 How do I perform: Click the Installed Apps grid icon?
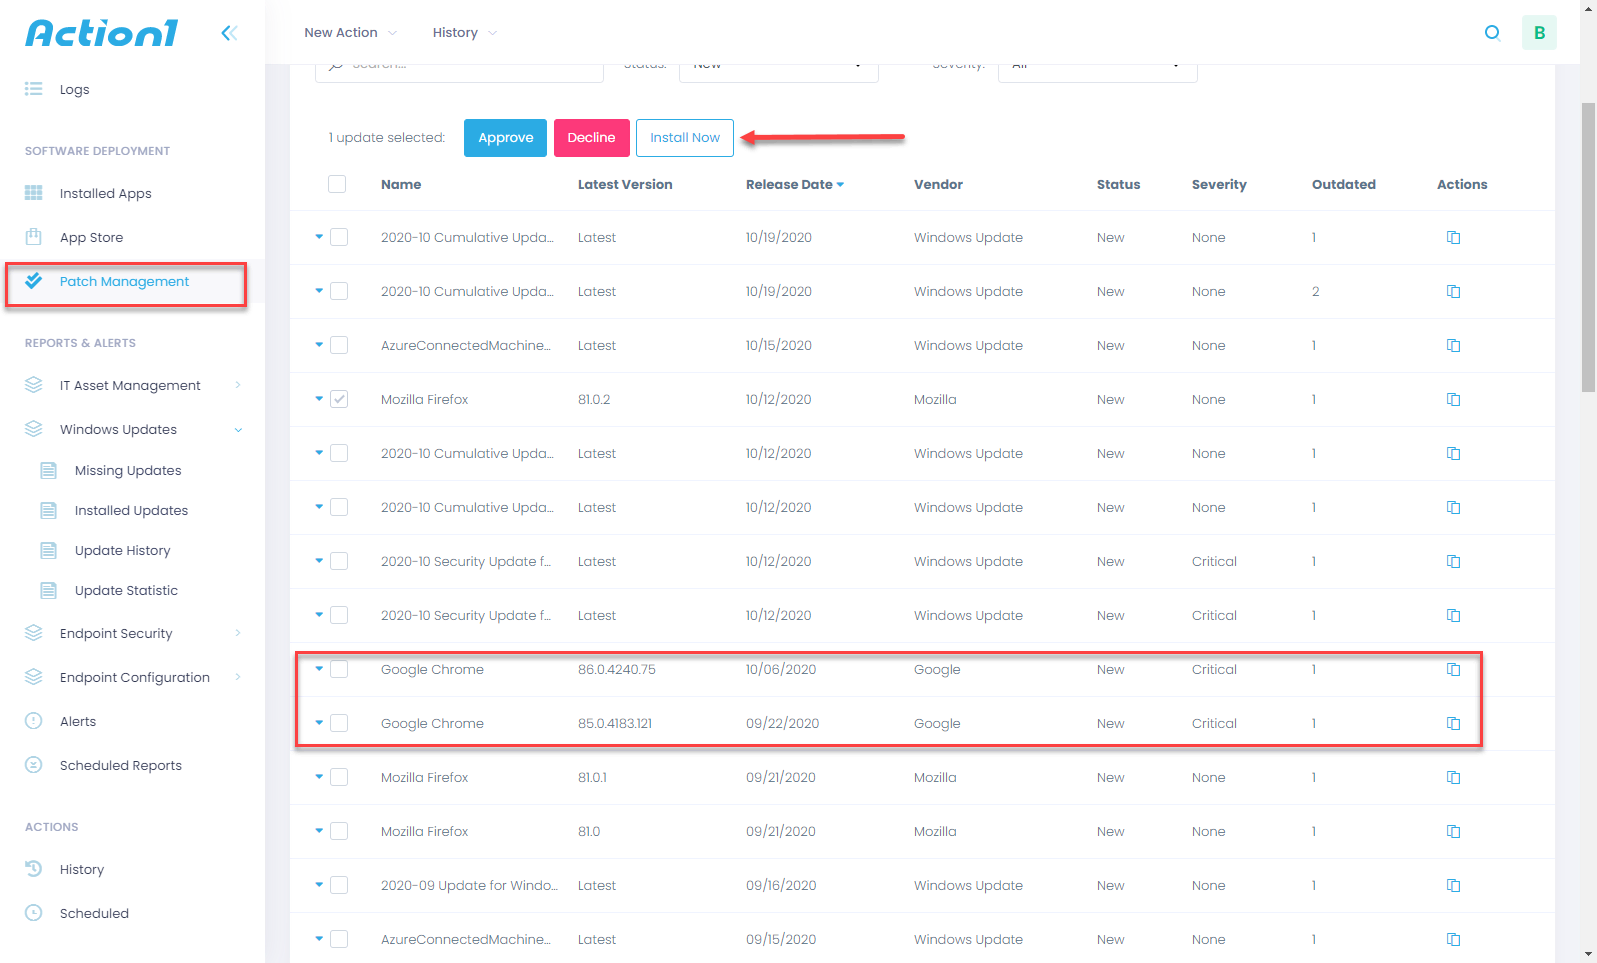(x=34, y=193)
